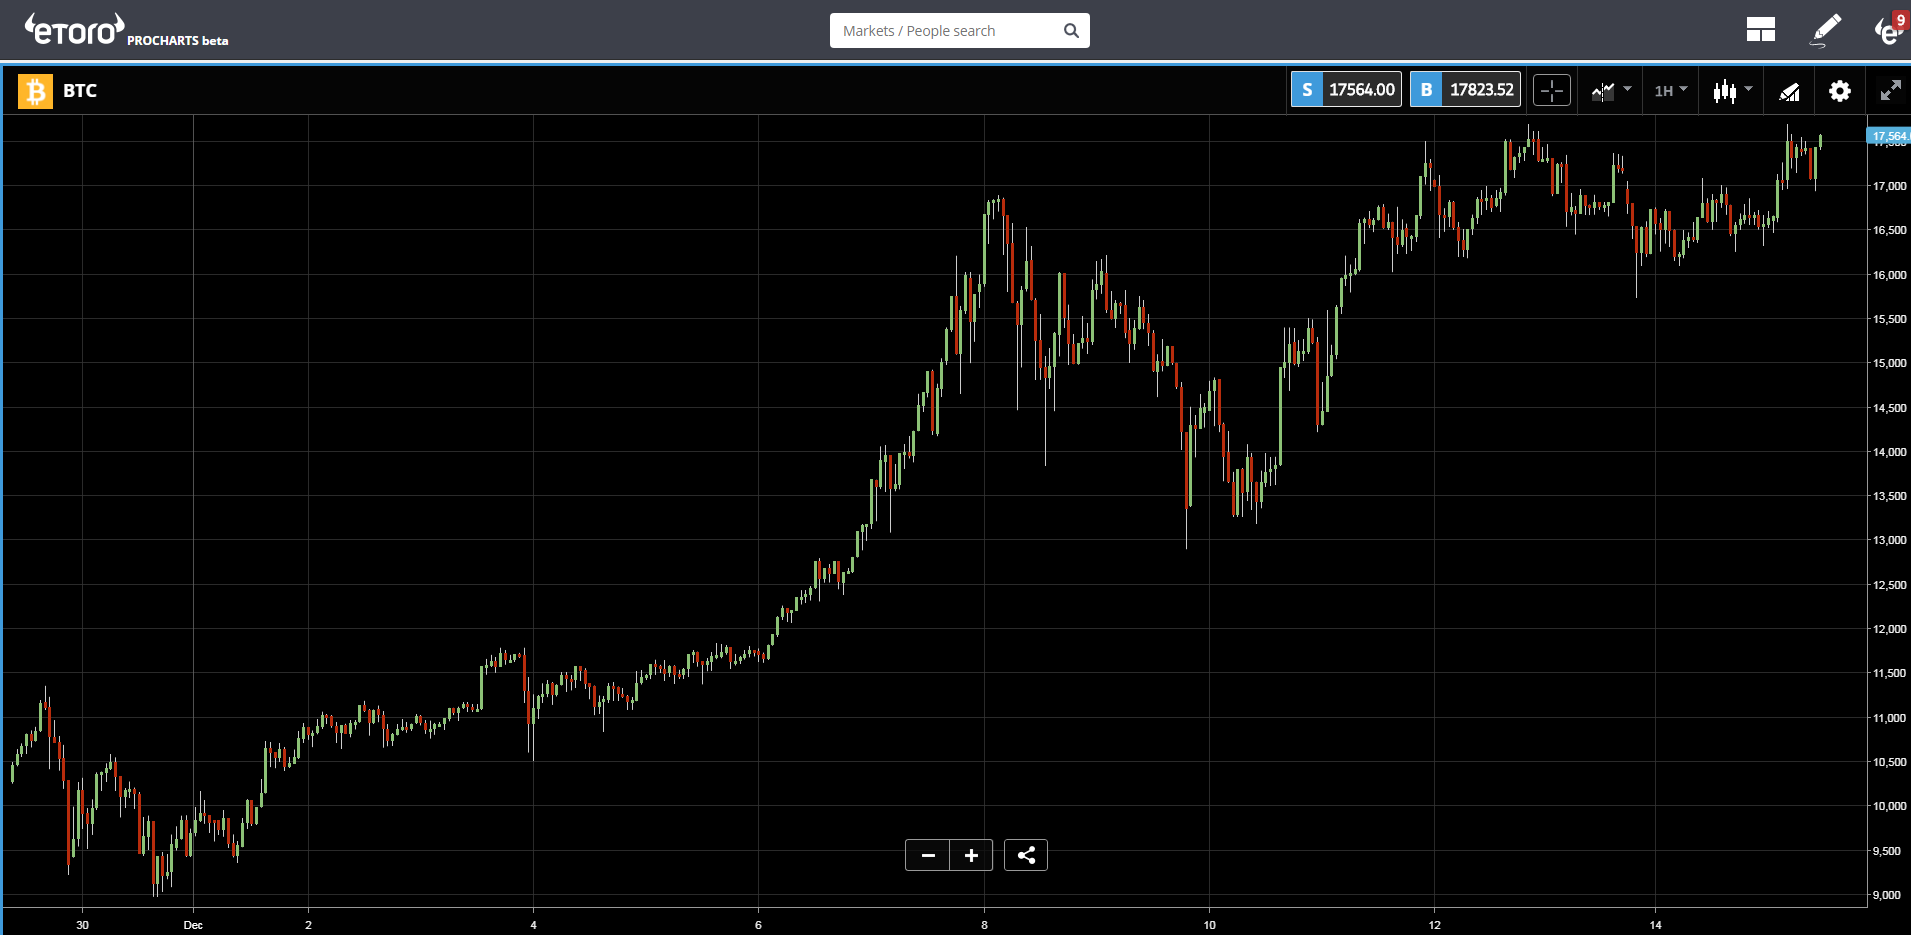Click the Bitcoin orange logo icon
1911x935 pixels.
35,91
